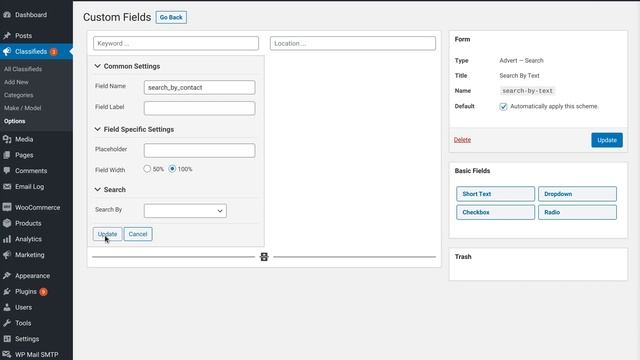Click the blue Update button in Form panel

coord(607,140)
